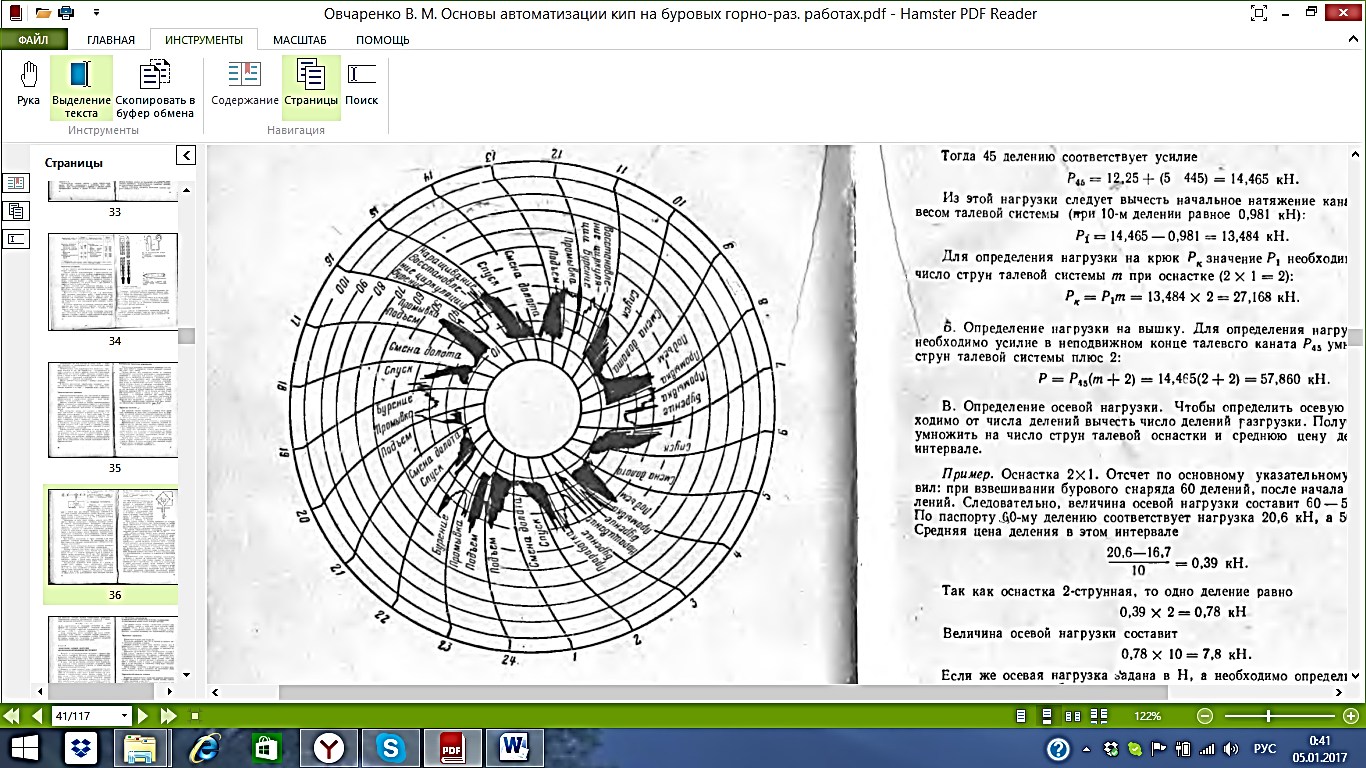
Task: Switch to two-page view mode
Action: pos(1074,716)
